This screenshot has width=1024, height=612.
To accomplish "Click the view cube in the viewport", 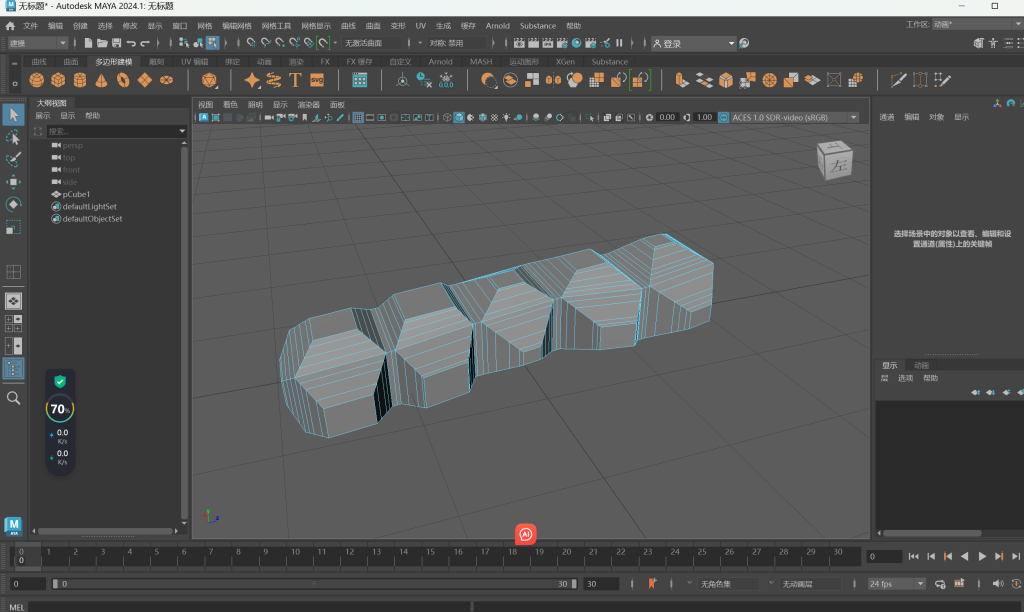I will [835, 160].
